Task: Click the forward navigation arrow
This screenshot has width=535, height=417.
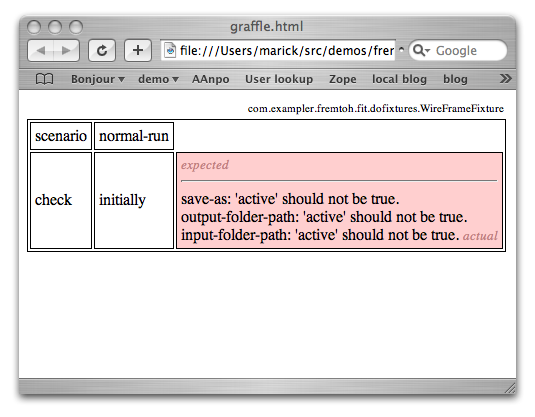Action: coord(67,51)
